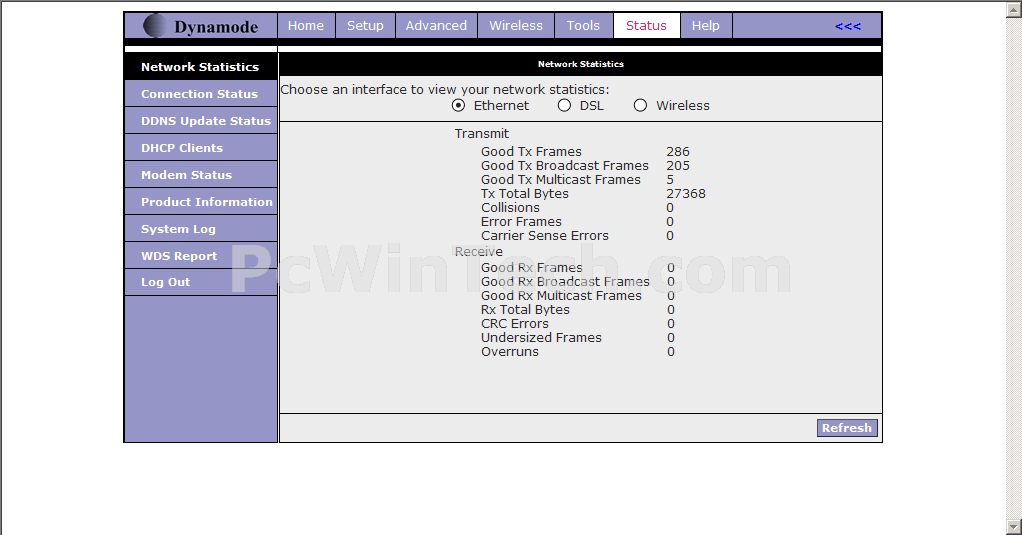Click the Transmit section heading
1022x535 pixels.
[x=482, y=134]
